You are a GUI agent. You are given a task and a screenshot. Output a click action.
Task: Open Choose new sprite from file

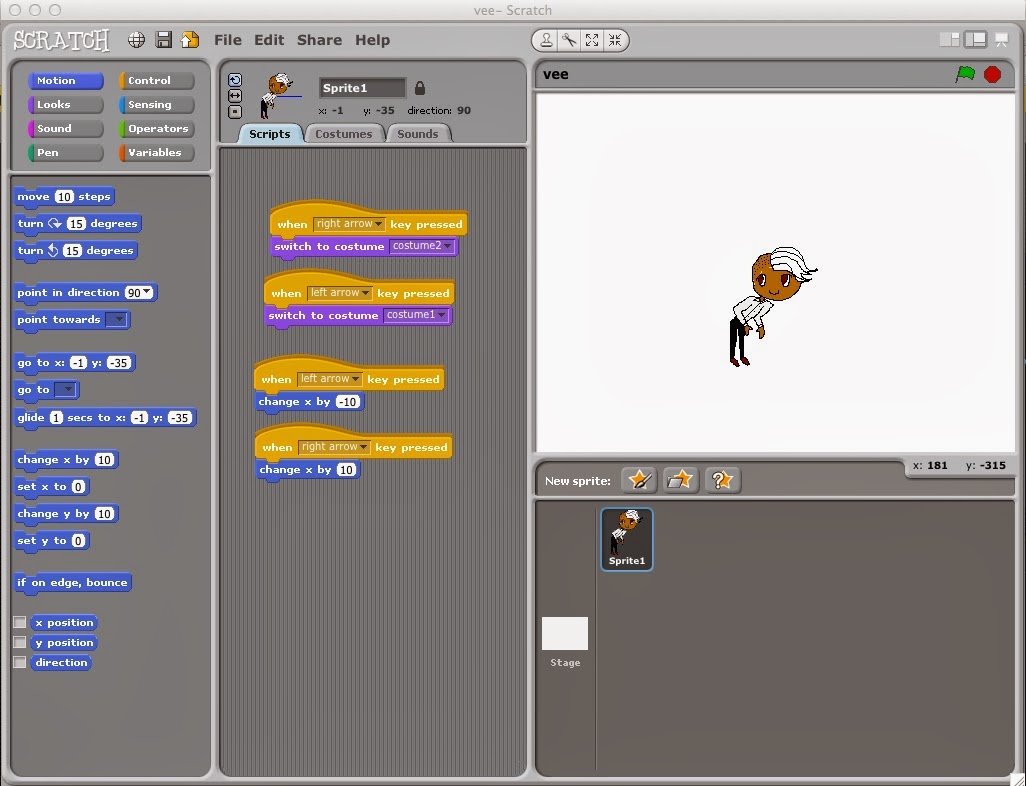pyautogui.click(x=681, y=480)
